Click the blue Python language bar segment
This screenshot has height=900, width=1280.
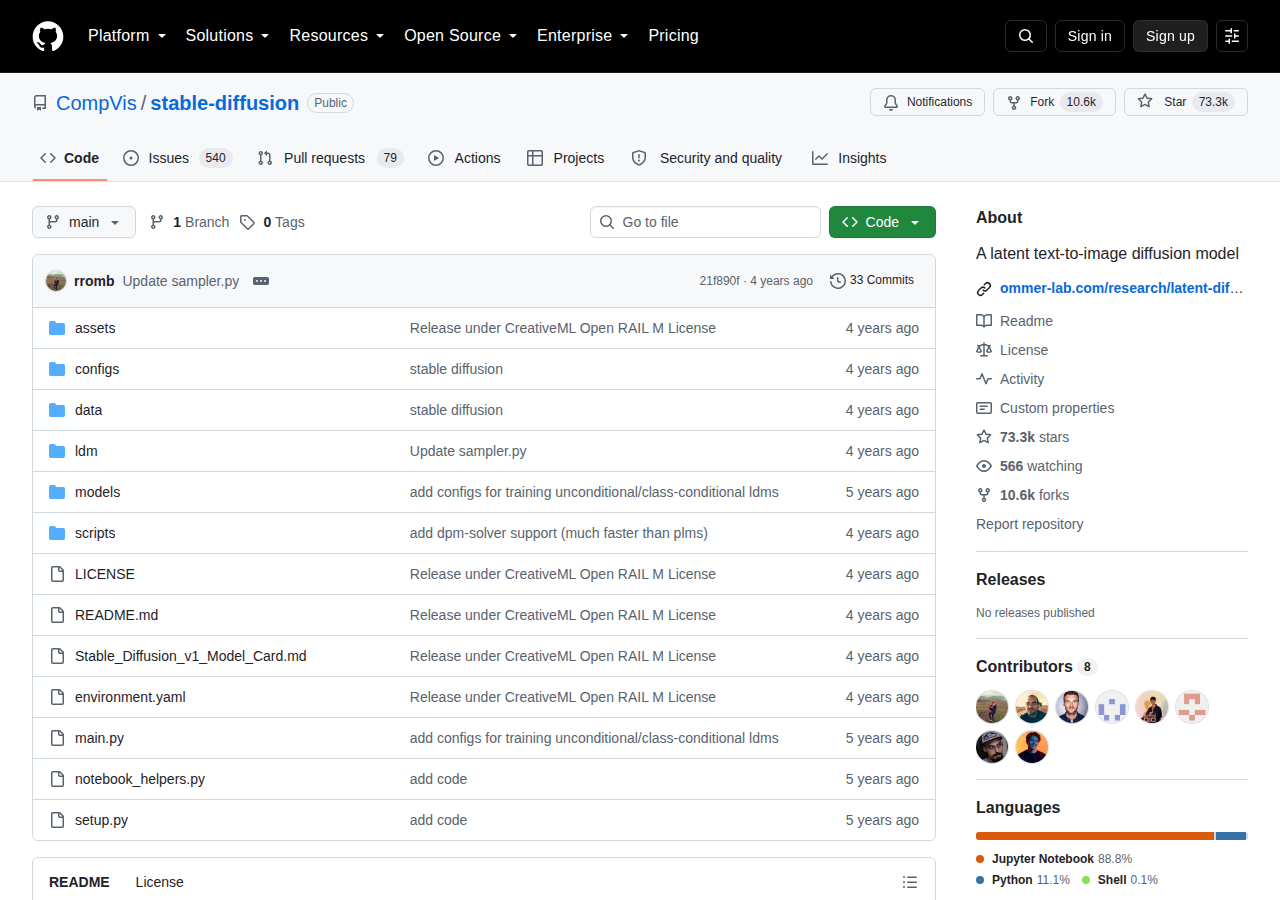(x=1231, y=836)
